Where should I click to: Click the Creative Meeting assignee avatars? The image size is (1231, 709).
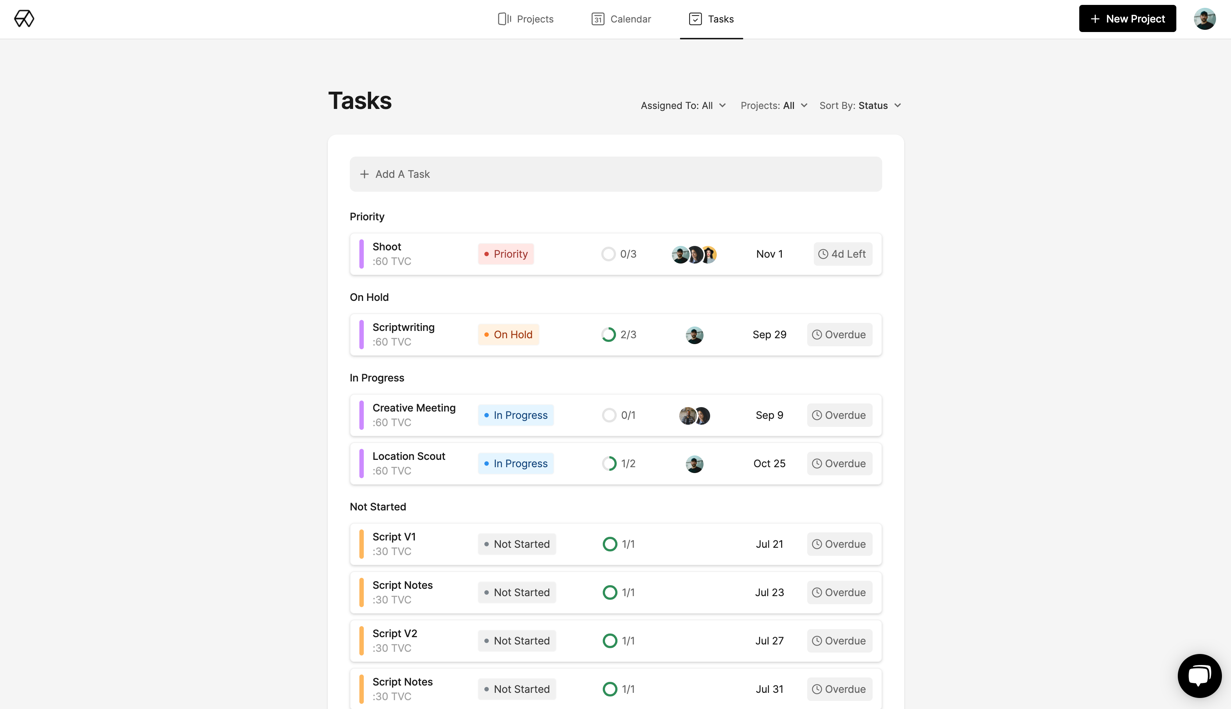click(x=694, y=415)
